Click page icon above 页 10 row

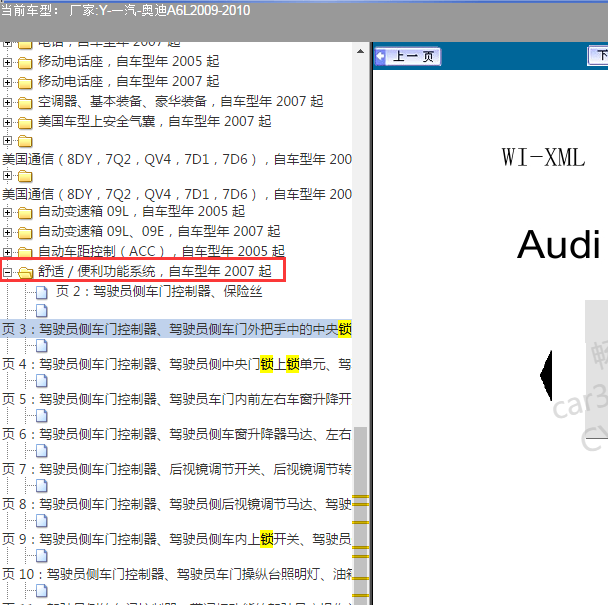pos(42,556)
